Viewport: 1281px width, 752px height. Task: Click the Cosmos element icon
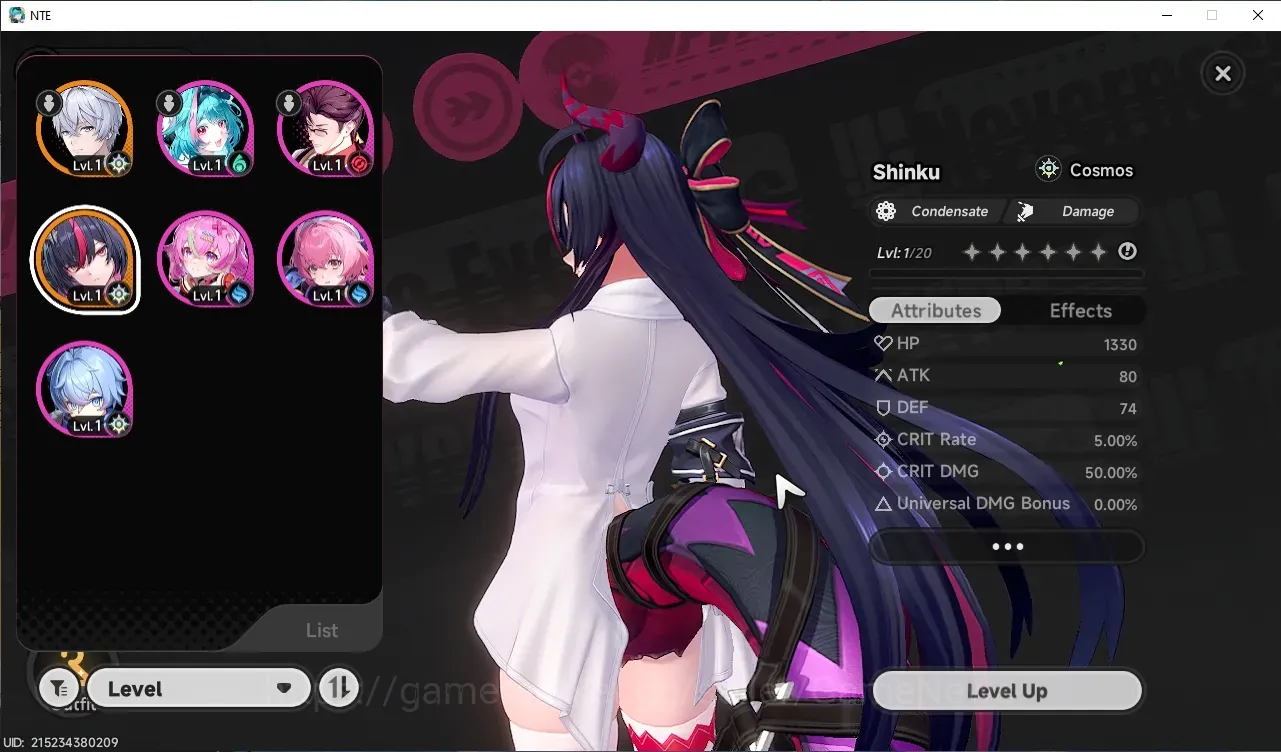click(1048, 169)
